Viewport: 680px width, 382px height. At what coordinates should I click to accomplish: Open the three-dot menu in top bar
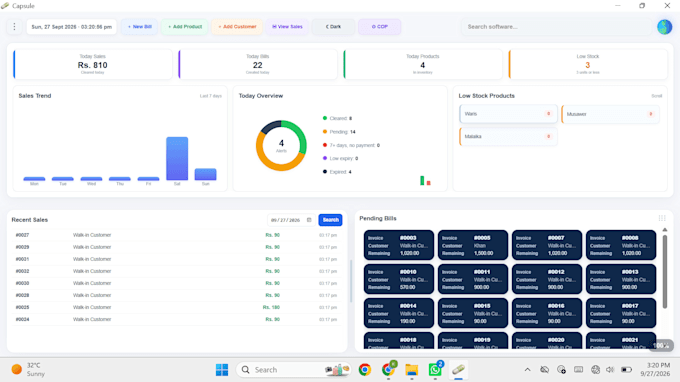click(x=14, y=27)
